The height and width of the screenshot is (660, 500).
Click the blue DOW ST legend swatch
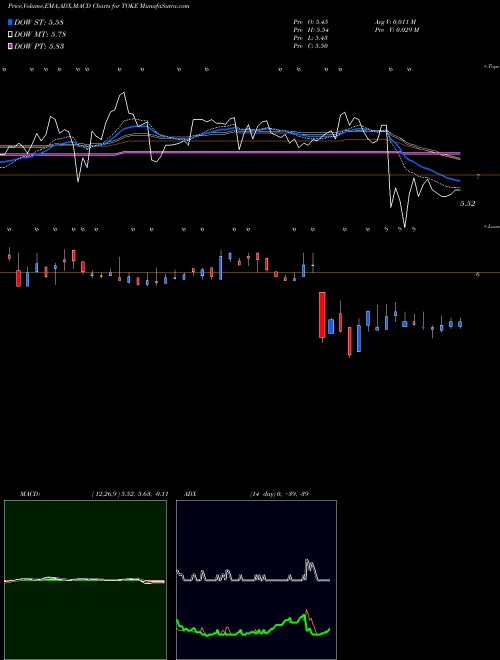click(x=10, y=22)
